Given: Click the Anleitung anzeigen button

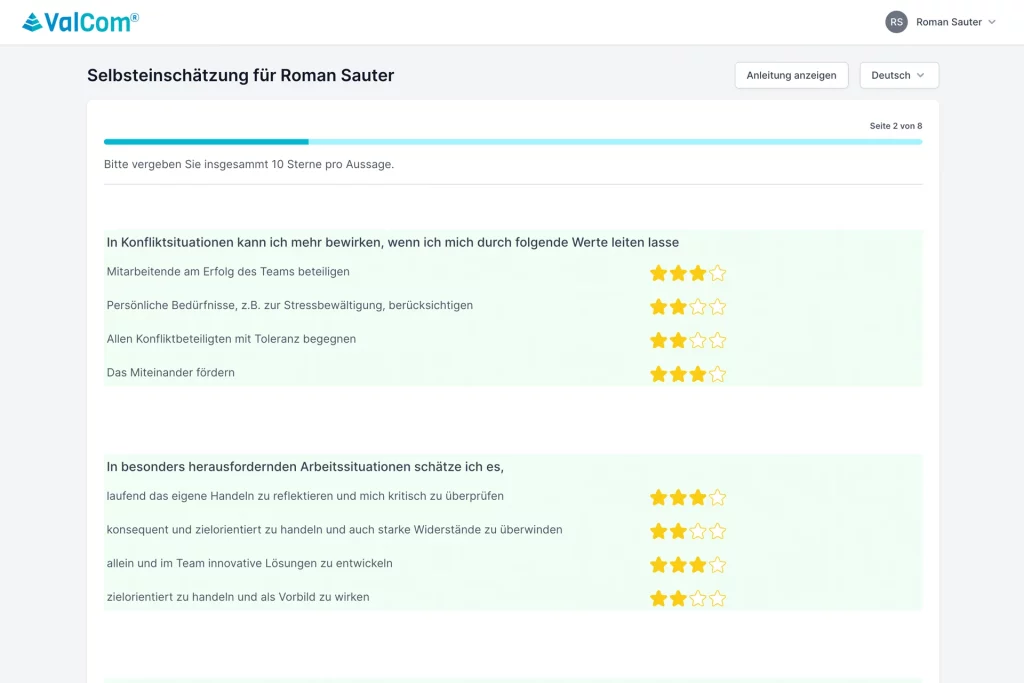Looking at the screenshot, I should [791, 75].
